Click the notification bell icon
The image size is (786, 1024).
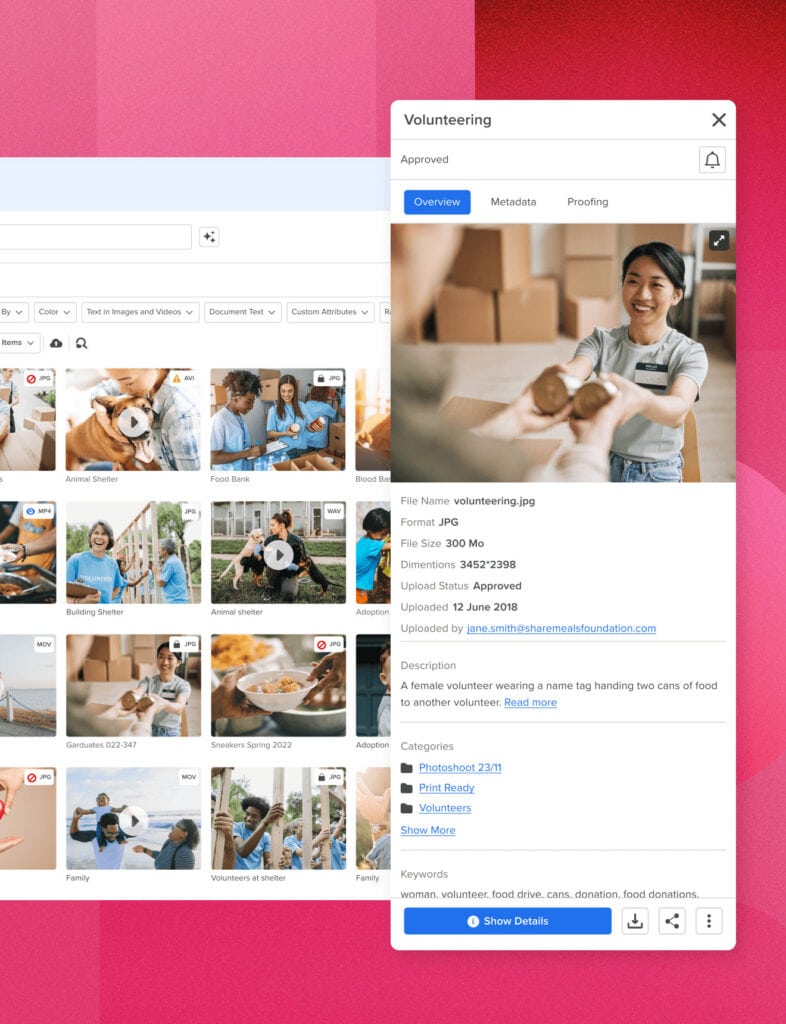tap(712, 160)
